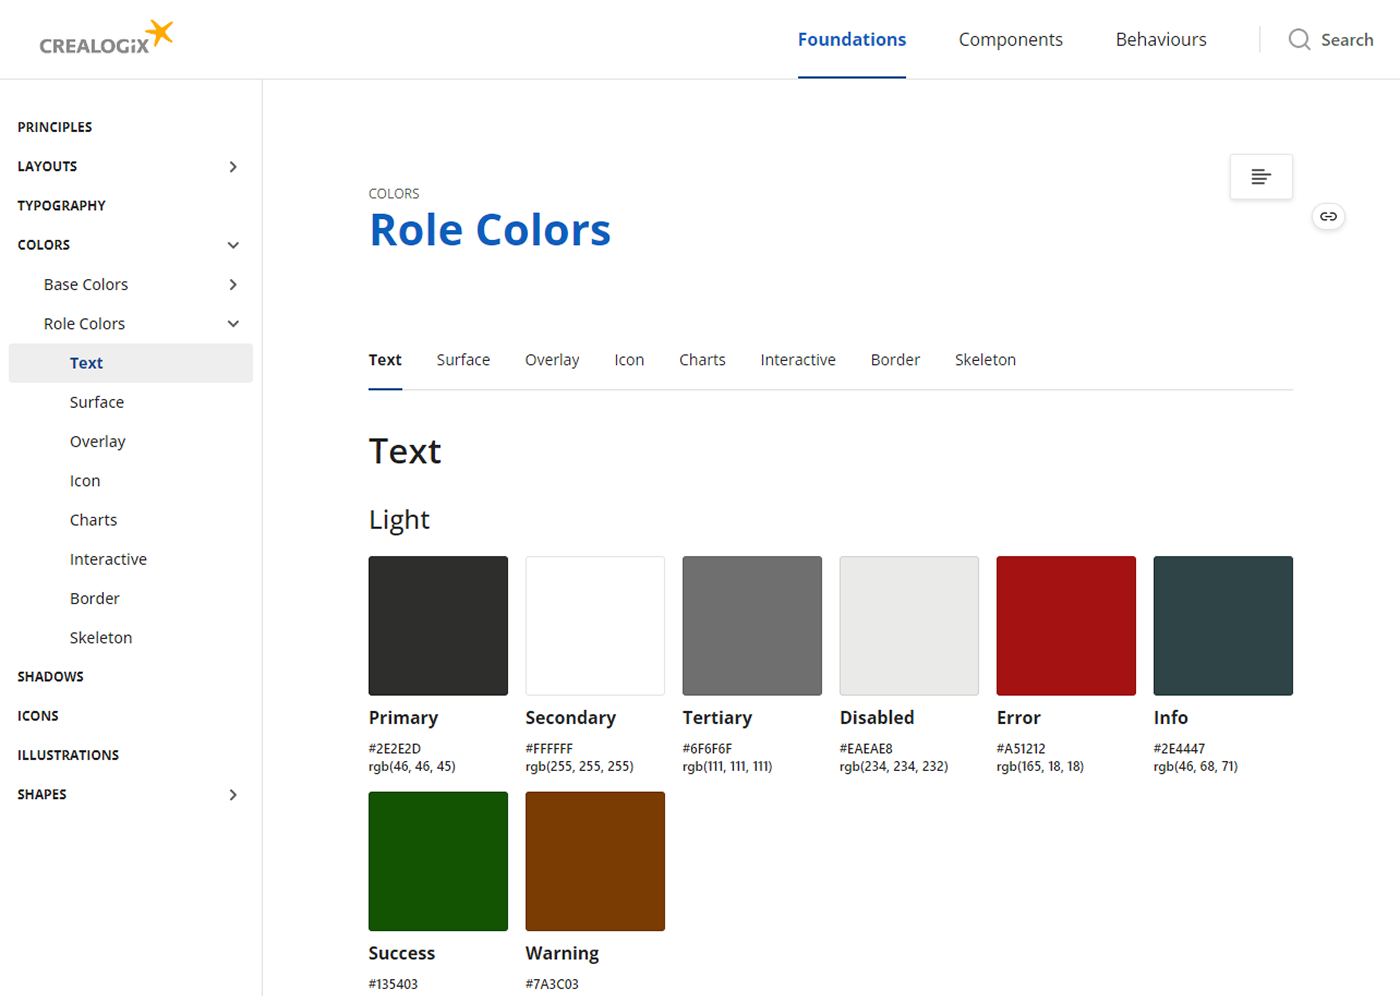The height and width of the screenshot is (996, 1400).
Task: Click the Disabled light gray swatch
Action: pos(909,626)
